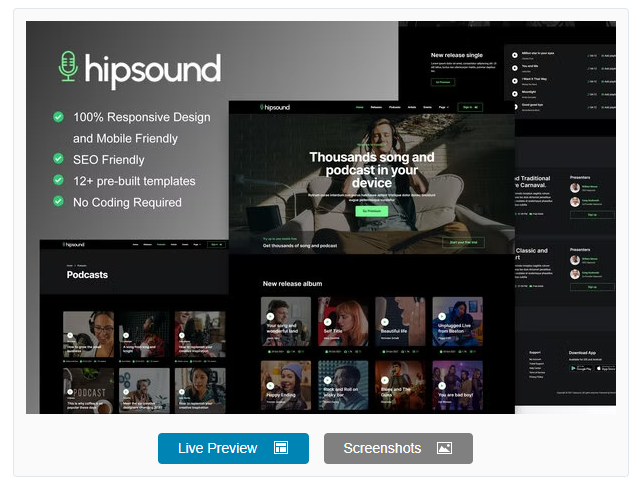This screenshot has height=481, width=641.
Task: Select the 'Beautiful life' album thumbnail
Action: (400, 322)
